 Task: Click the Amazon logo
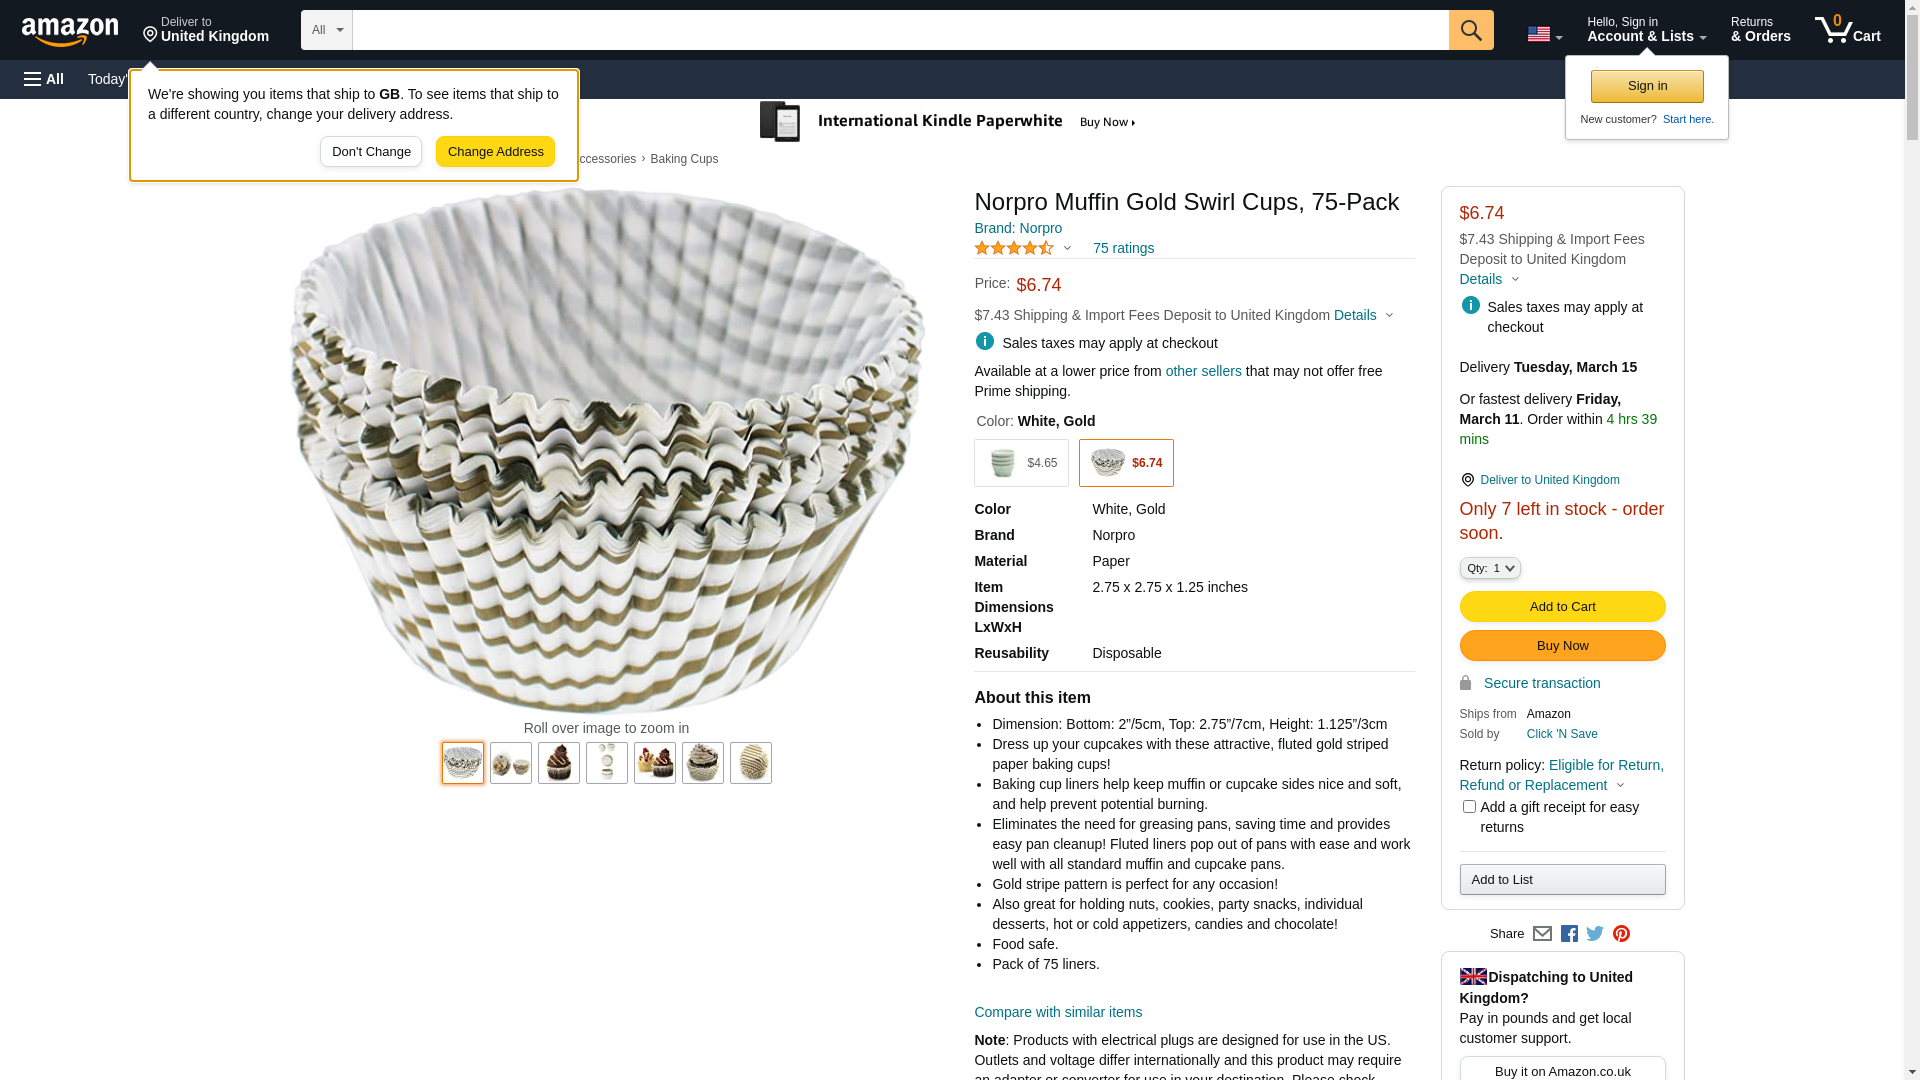(70, 31)
